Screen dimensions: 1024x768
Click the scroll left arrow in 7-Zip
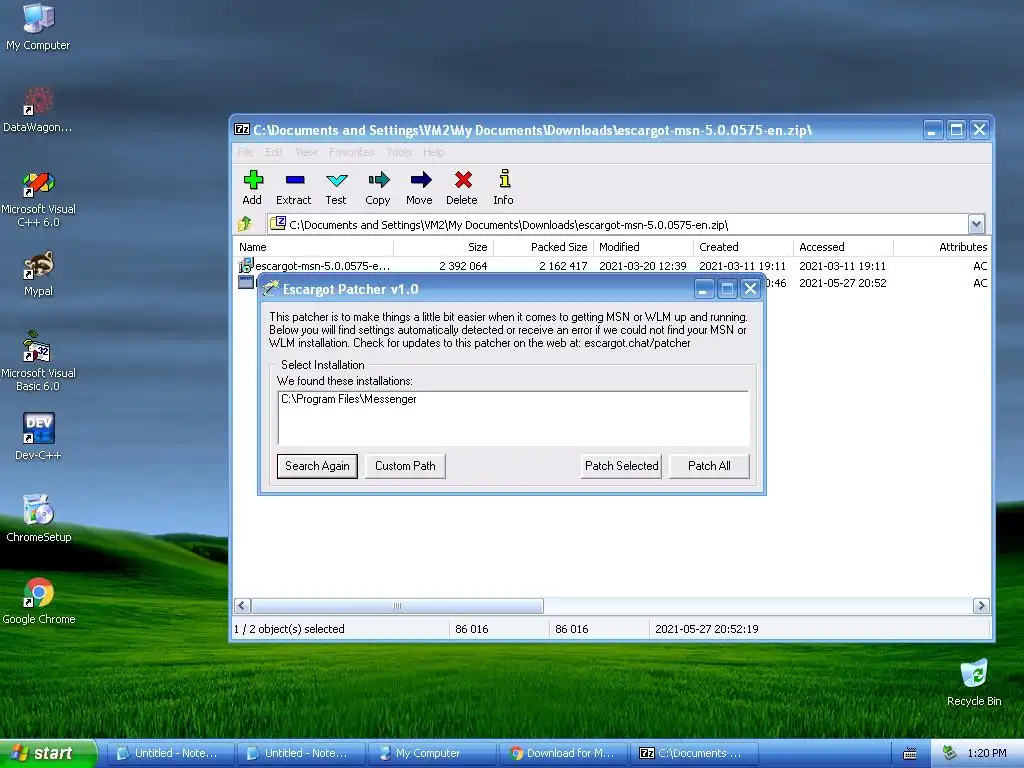pos(242,606)
